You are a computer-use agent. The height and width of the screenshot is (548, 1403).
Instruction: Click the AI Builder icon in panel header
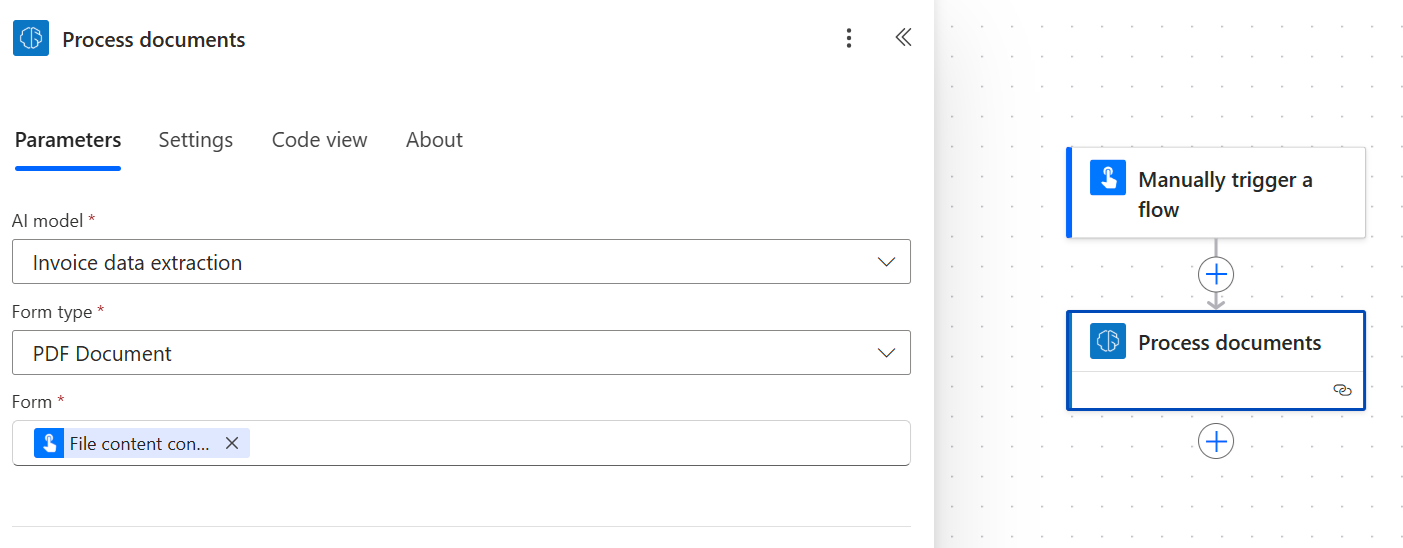click(31, 38)
